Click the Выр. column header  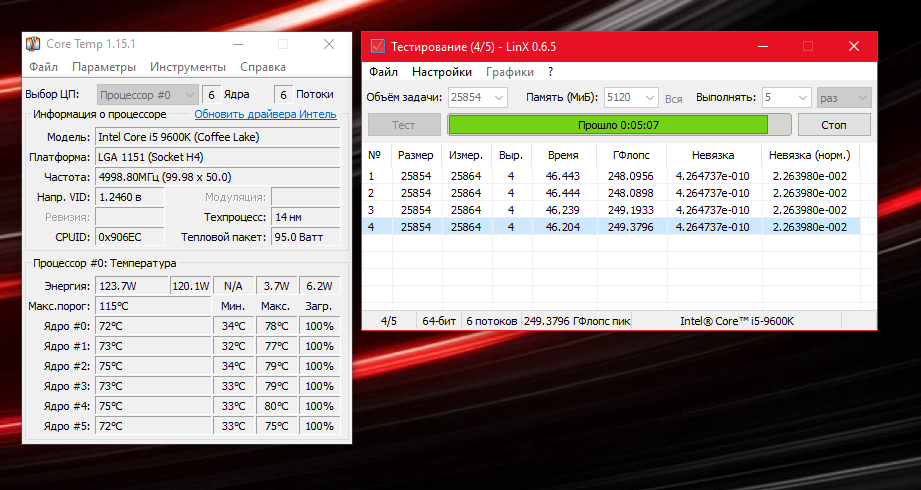point(511,156)
